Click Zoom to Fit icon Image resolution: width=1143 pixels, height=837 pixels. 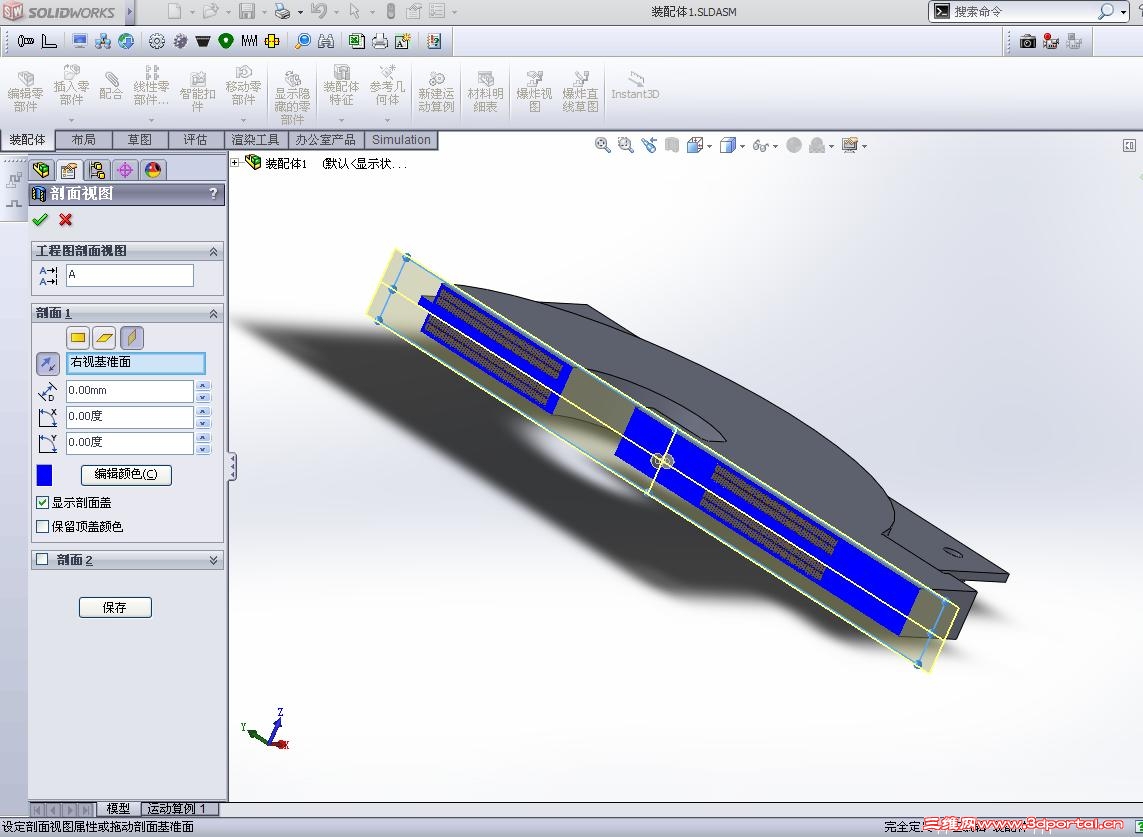pyautogui.click(x=602, y=145)
